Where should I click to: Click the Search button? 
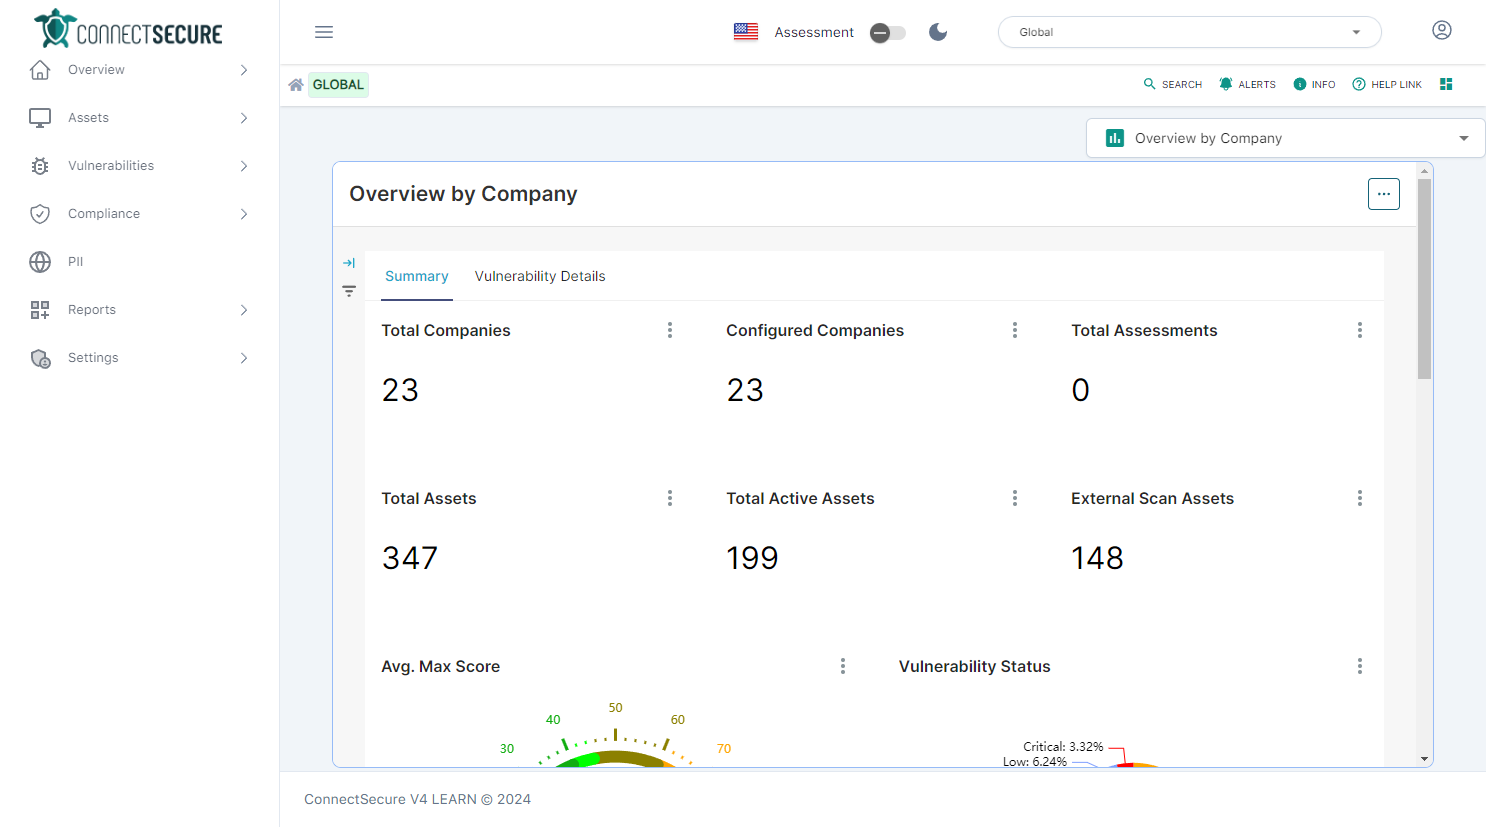(x=1173, y=85)
